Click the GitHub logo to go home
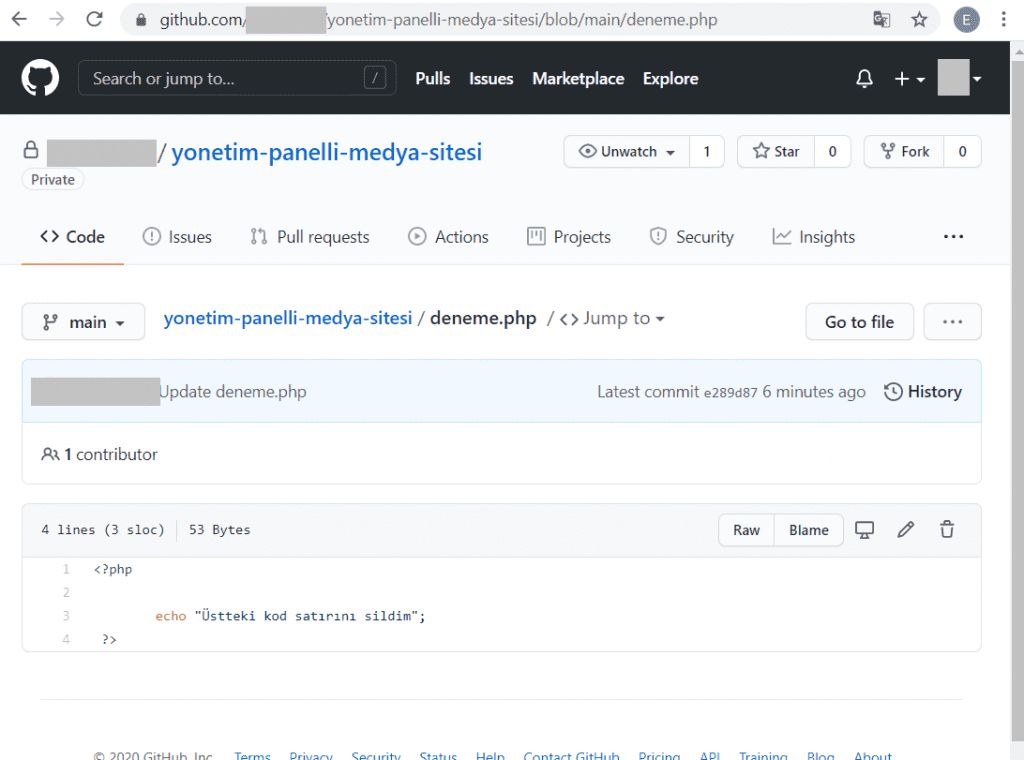Screen dimensions: 1024x760 coord(40,77)
